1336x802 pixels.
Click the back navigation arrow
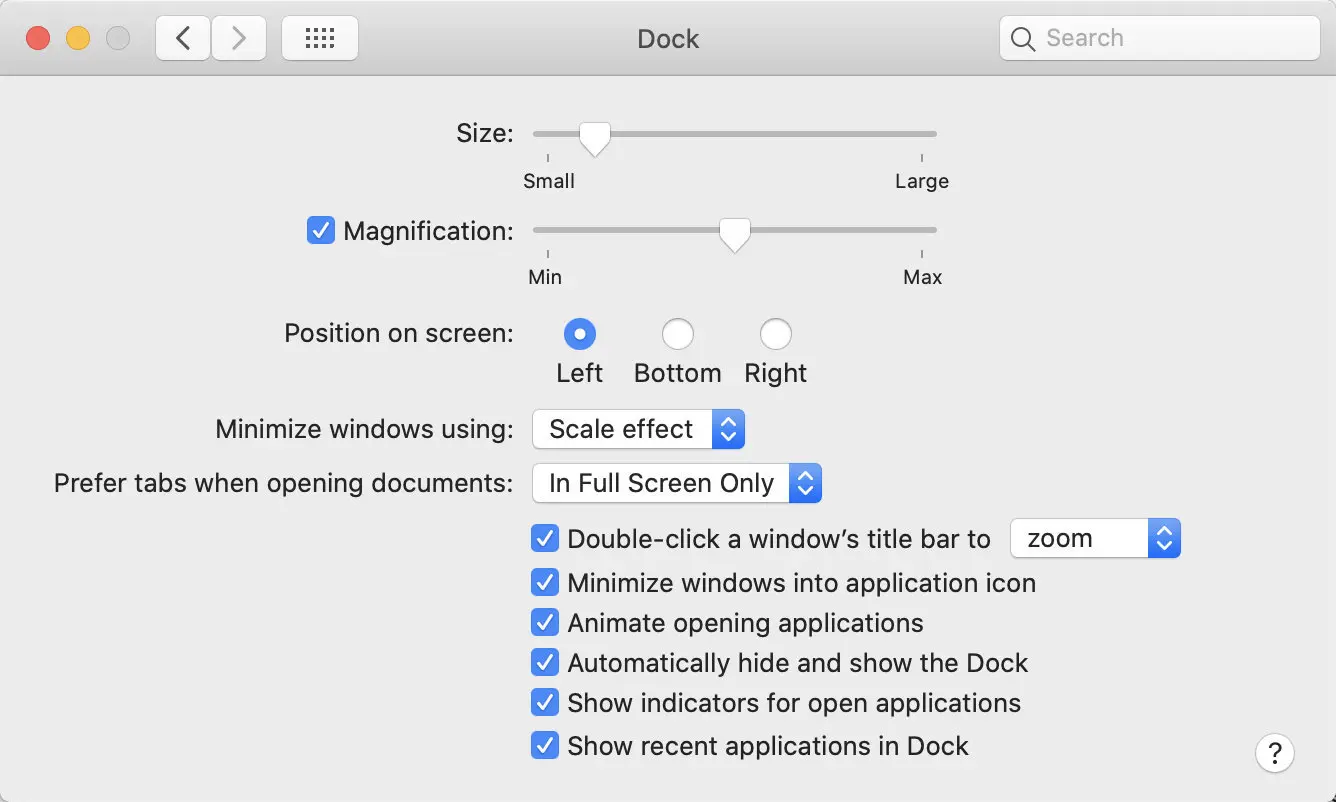click(182, 37)
